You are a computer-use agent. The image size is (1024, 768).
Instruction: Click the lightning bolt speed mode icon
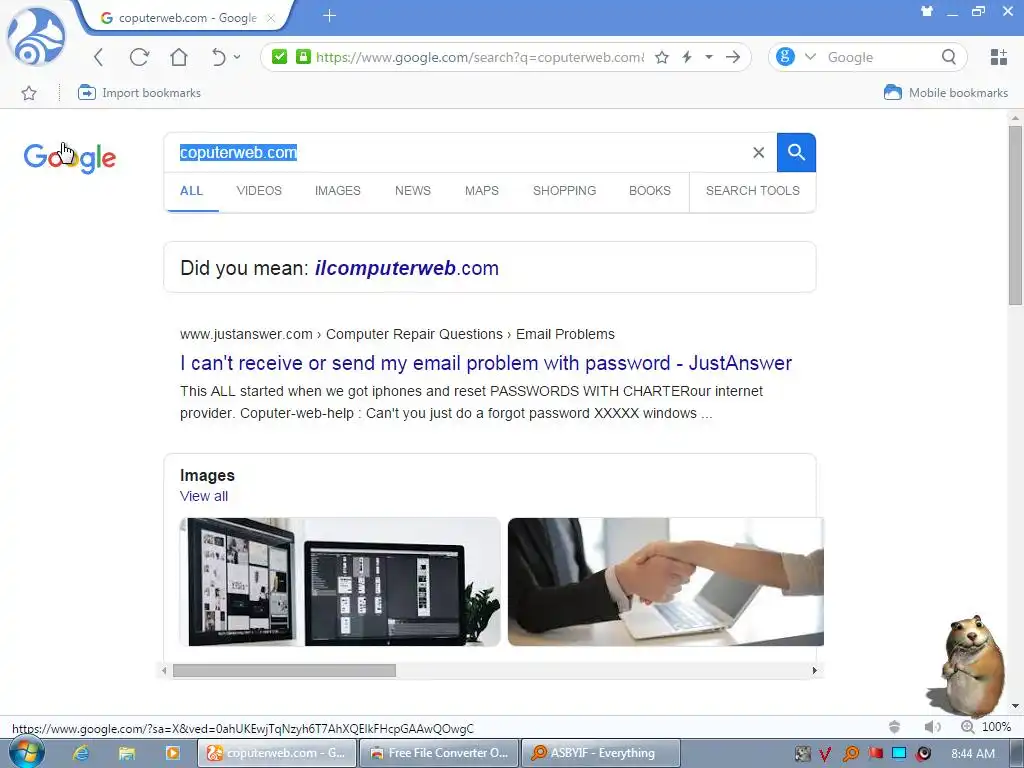coord(687,57)
